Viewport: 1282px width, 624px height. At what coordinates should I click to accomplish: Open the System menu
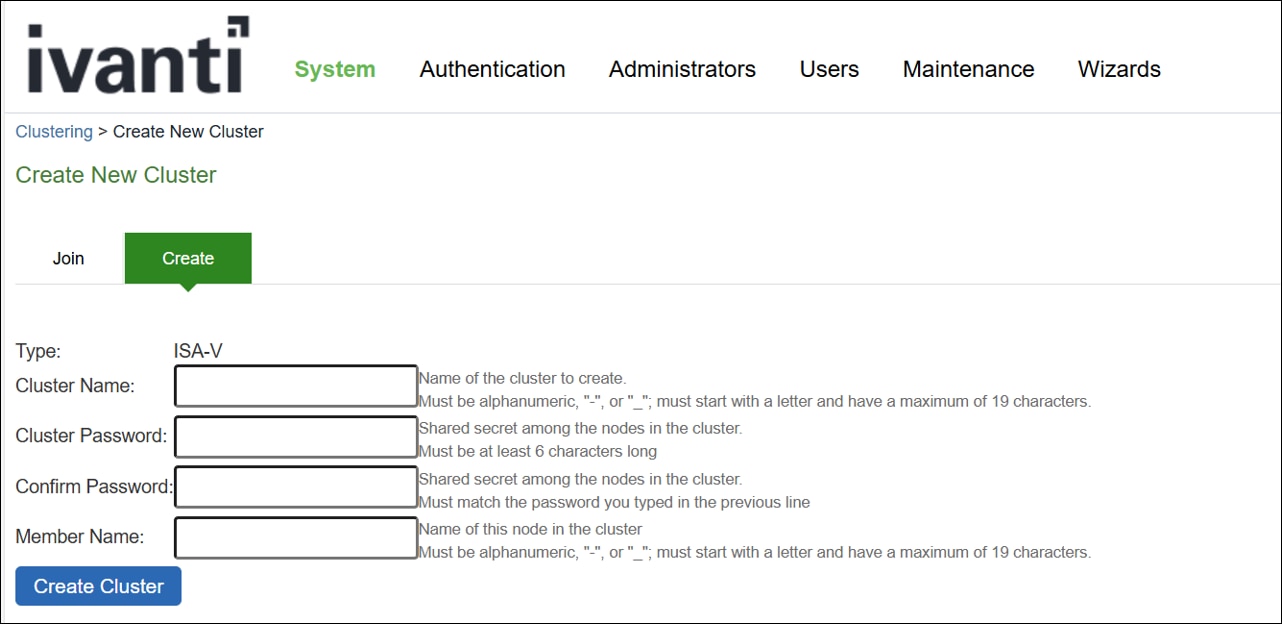coord(335,70)
